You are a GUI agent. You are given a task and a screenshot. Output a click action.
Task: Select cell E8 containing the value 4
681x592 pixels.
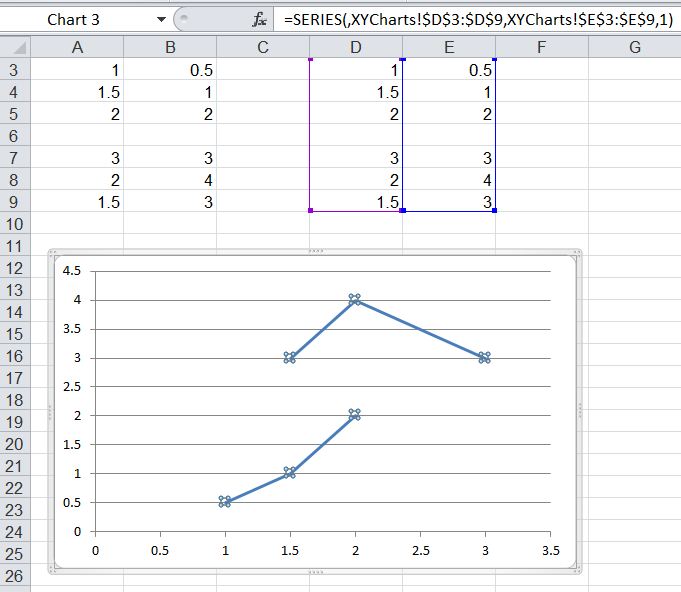pyautogui.click(x=449, y=180)
